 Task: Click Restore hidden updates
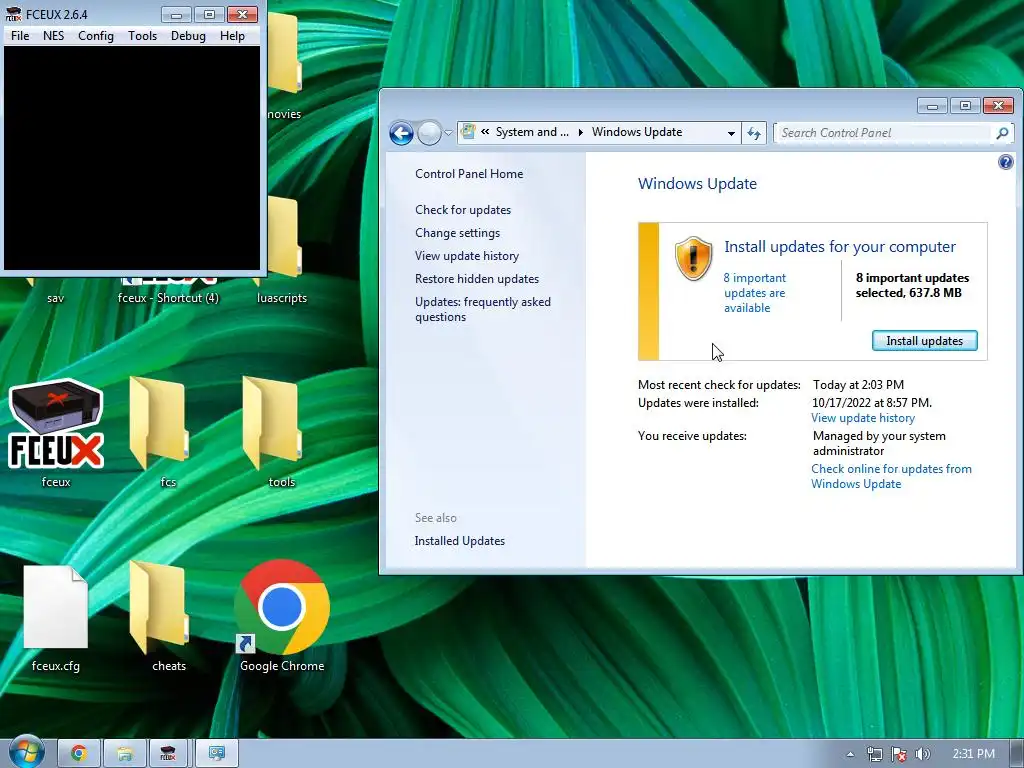tap(477, 279)
